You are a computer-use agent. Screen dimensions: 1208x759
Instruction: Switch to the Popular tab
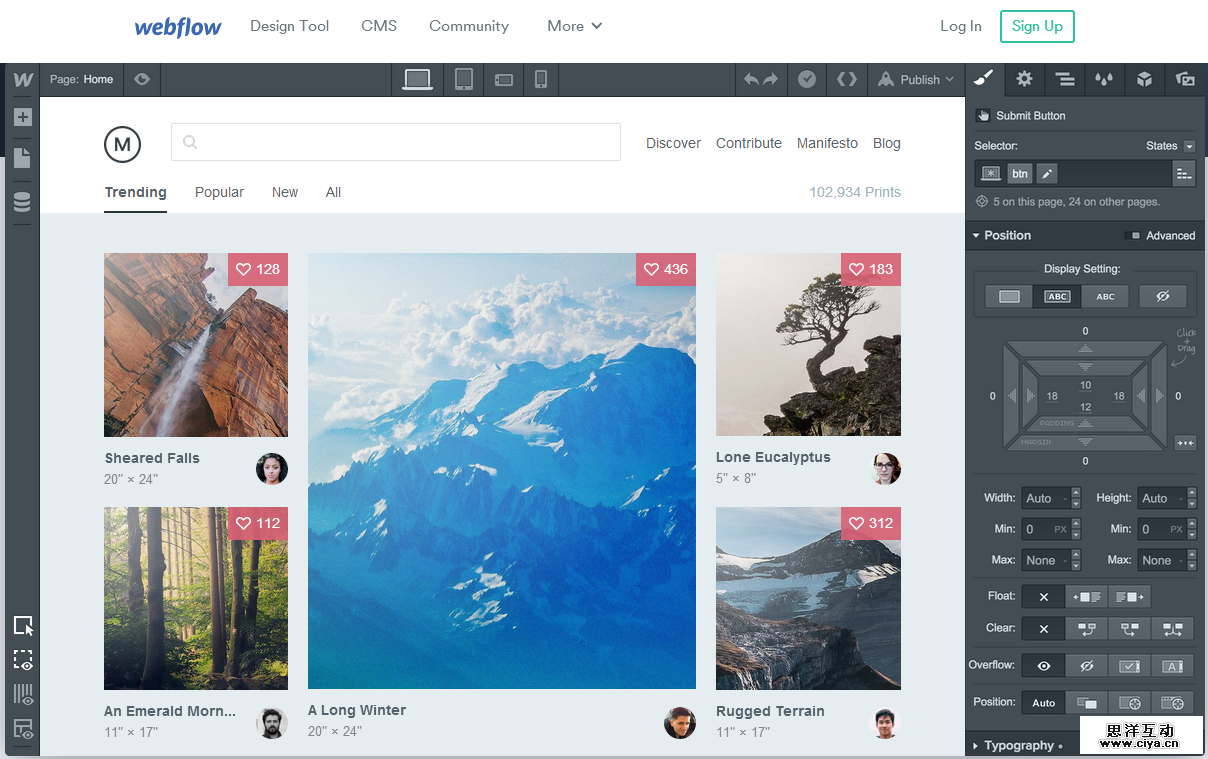click(219, 192)
